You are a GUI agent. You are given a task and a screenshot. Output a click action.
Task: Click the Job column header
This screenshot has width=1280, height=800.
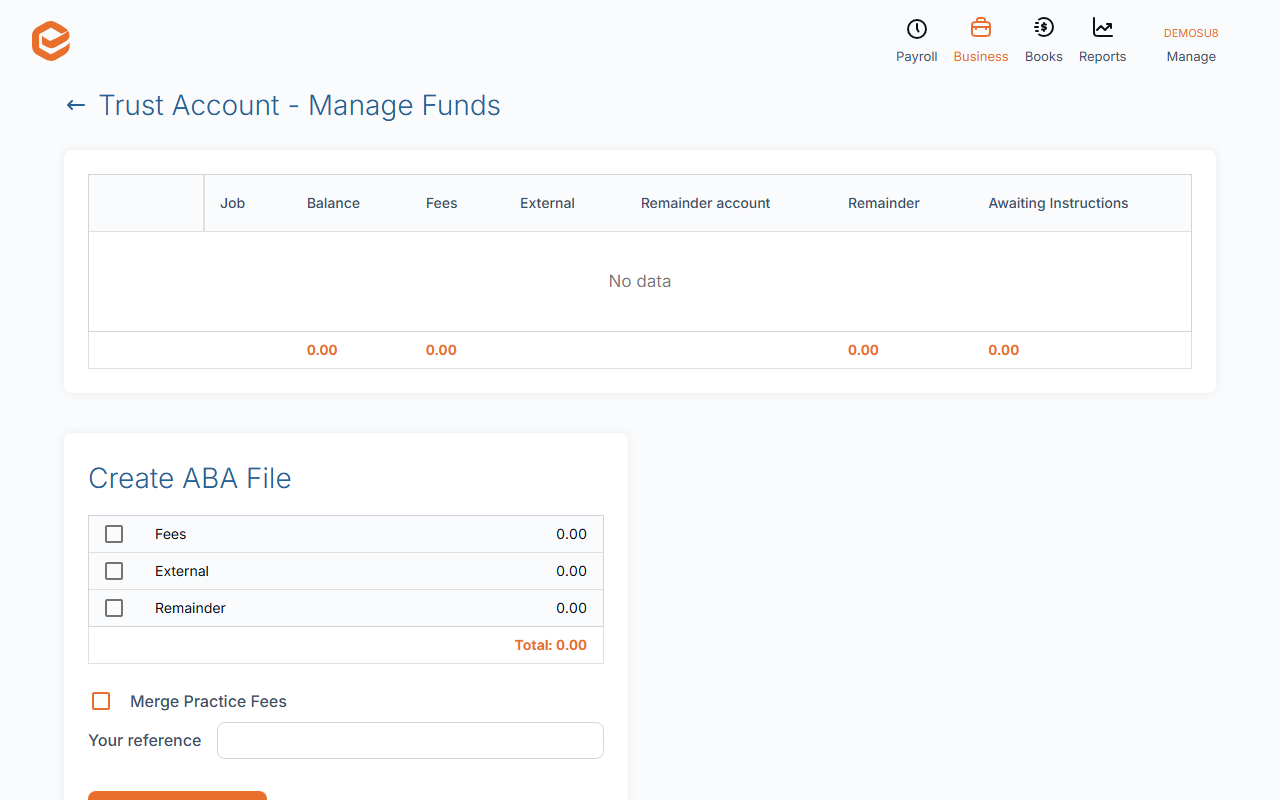[x=233, y=203]
